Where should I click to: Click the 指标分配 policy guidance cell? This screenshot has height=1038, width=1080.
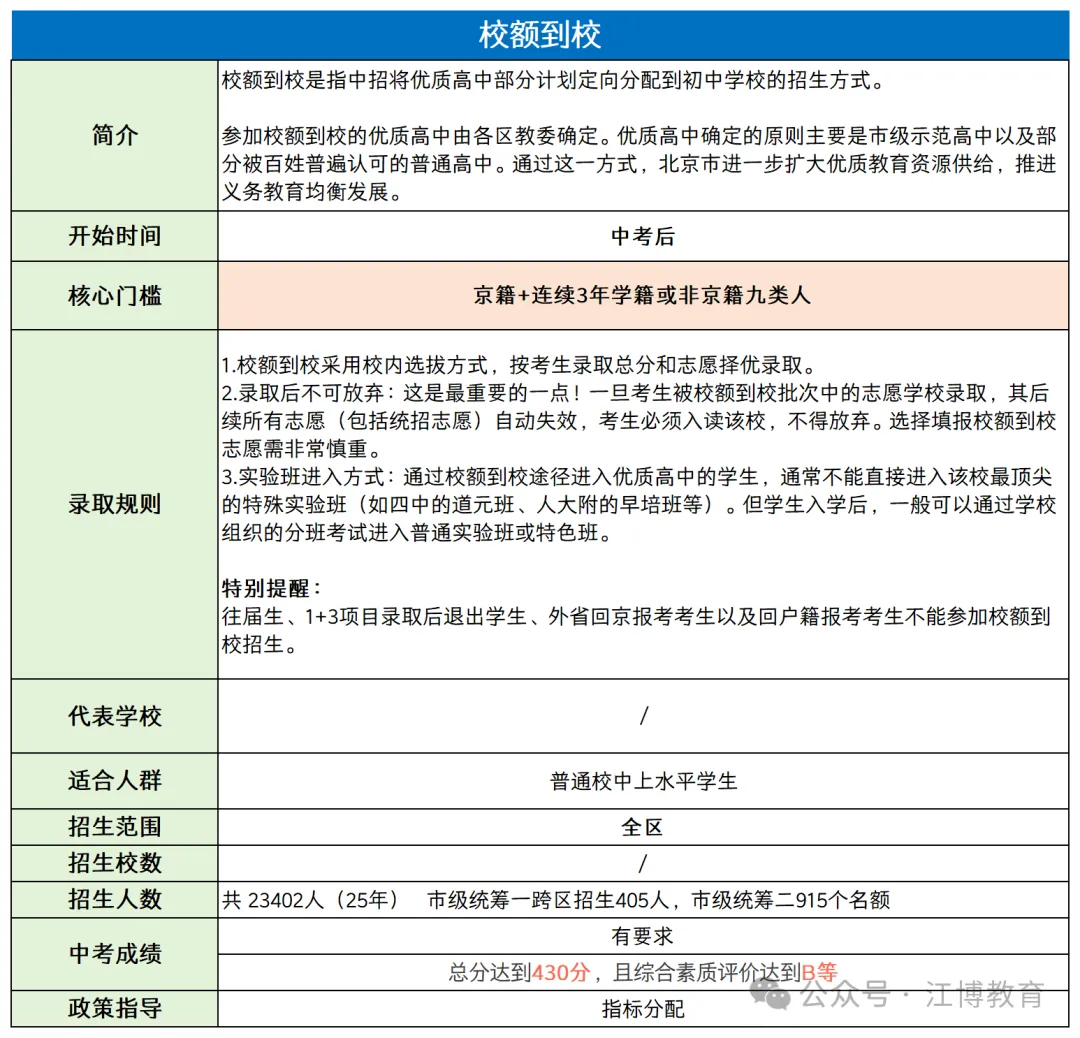coord(645,1009)
